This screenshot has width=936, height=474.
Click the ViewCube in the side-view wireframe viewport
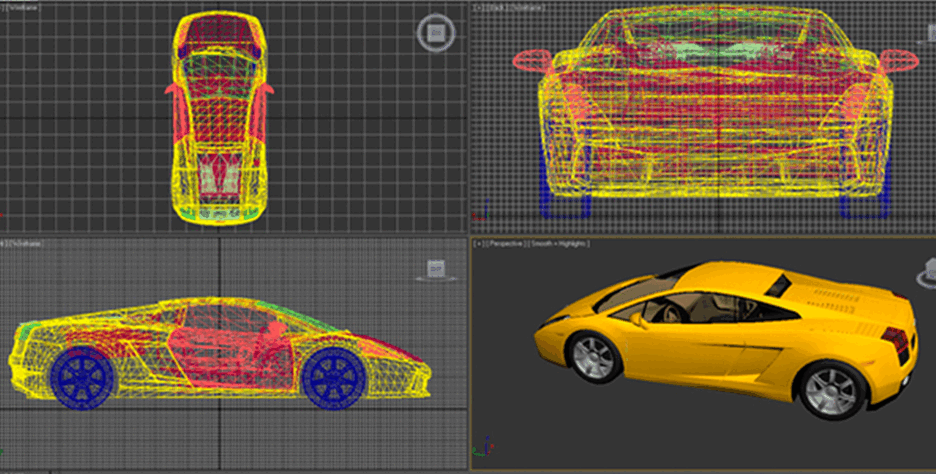coord(436,270)
